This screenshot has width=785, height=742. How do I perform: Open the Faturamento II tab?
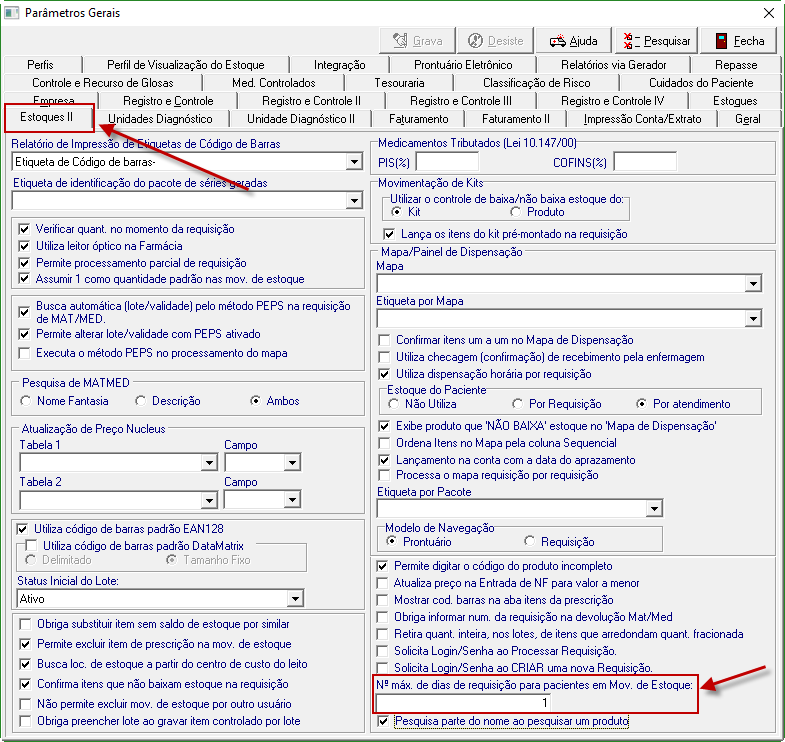pyautogui.click(x=515, y=119)
